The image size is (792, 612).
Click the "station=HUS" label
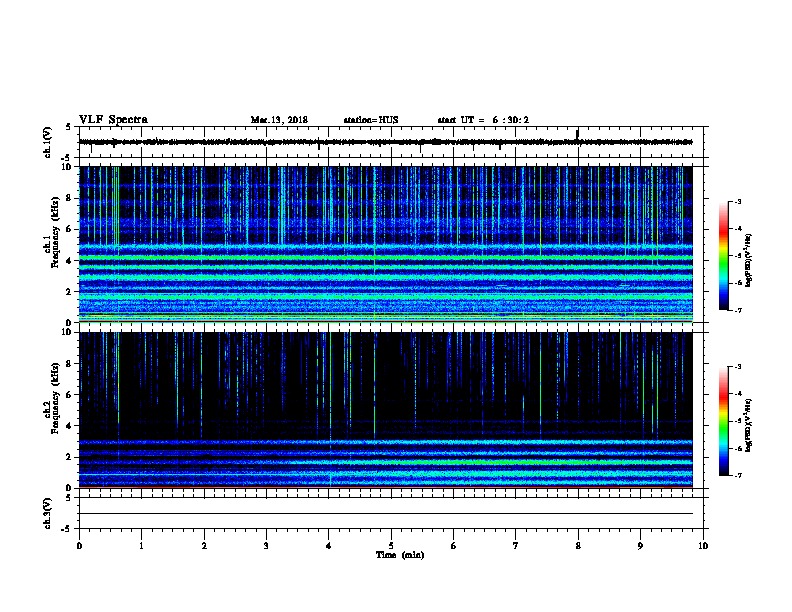pyautogui.click(x=371, y=120)
